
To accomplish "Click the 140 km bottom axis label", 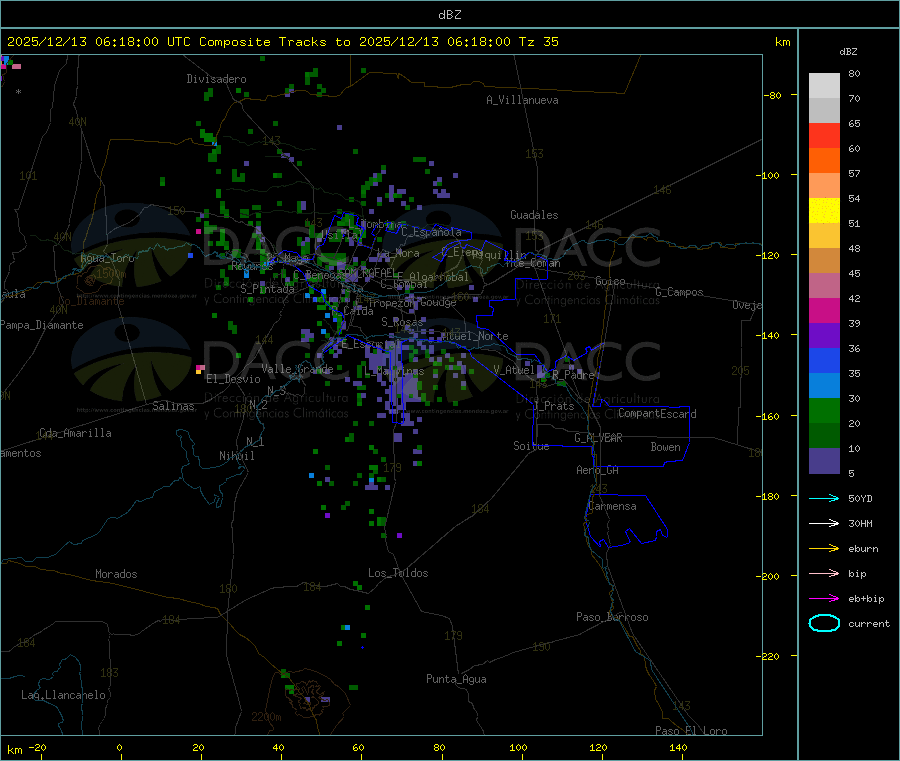I will coord(678,747).
